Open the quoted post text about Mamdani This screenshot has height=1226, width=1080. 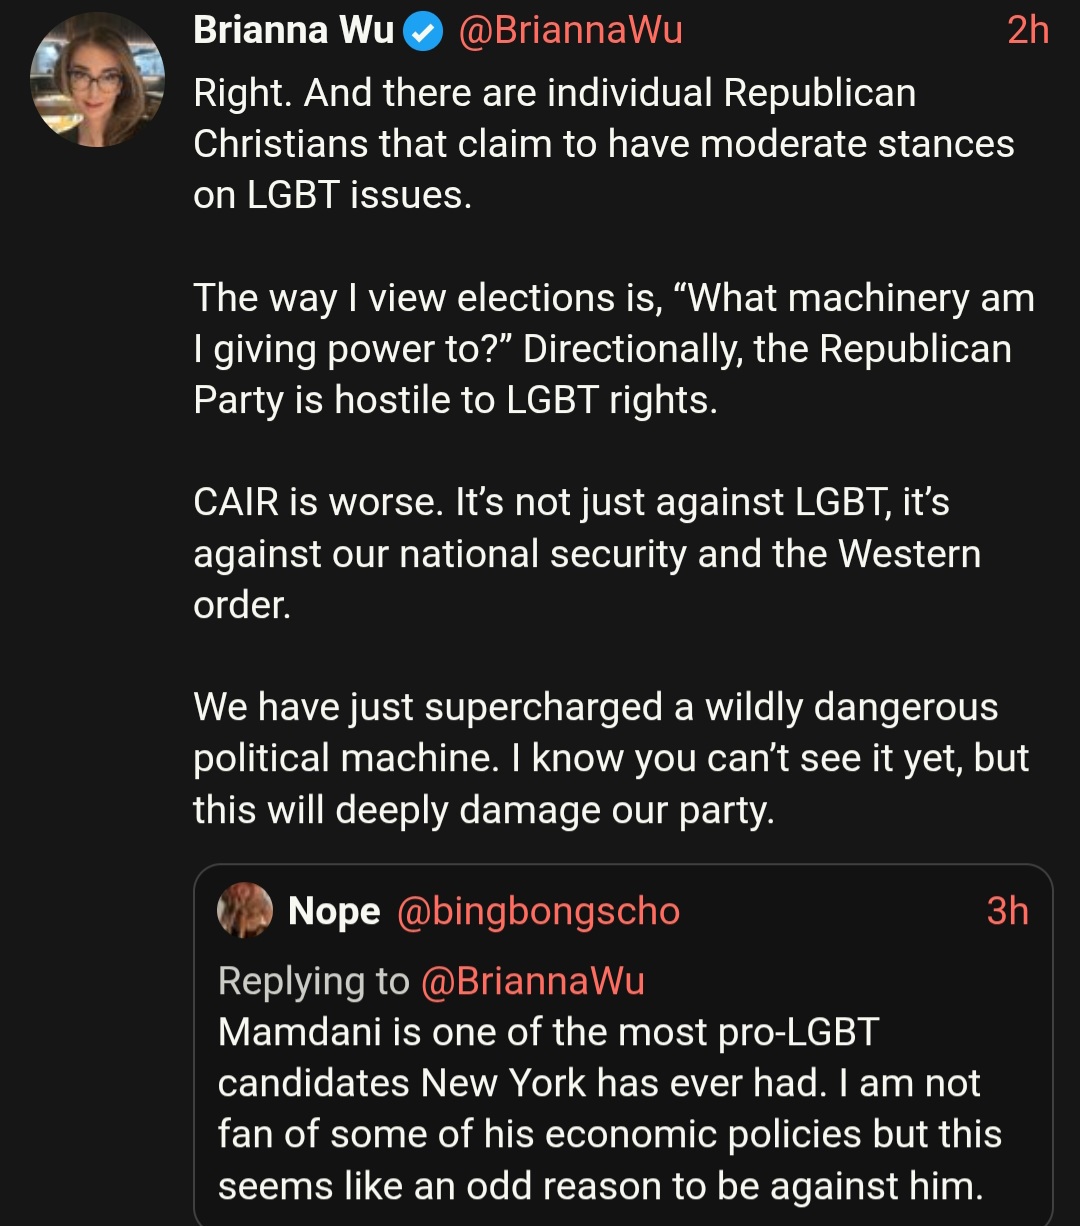(x=609, y=1109)
